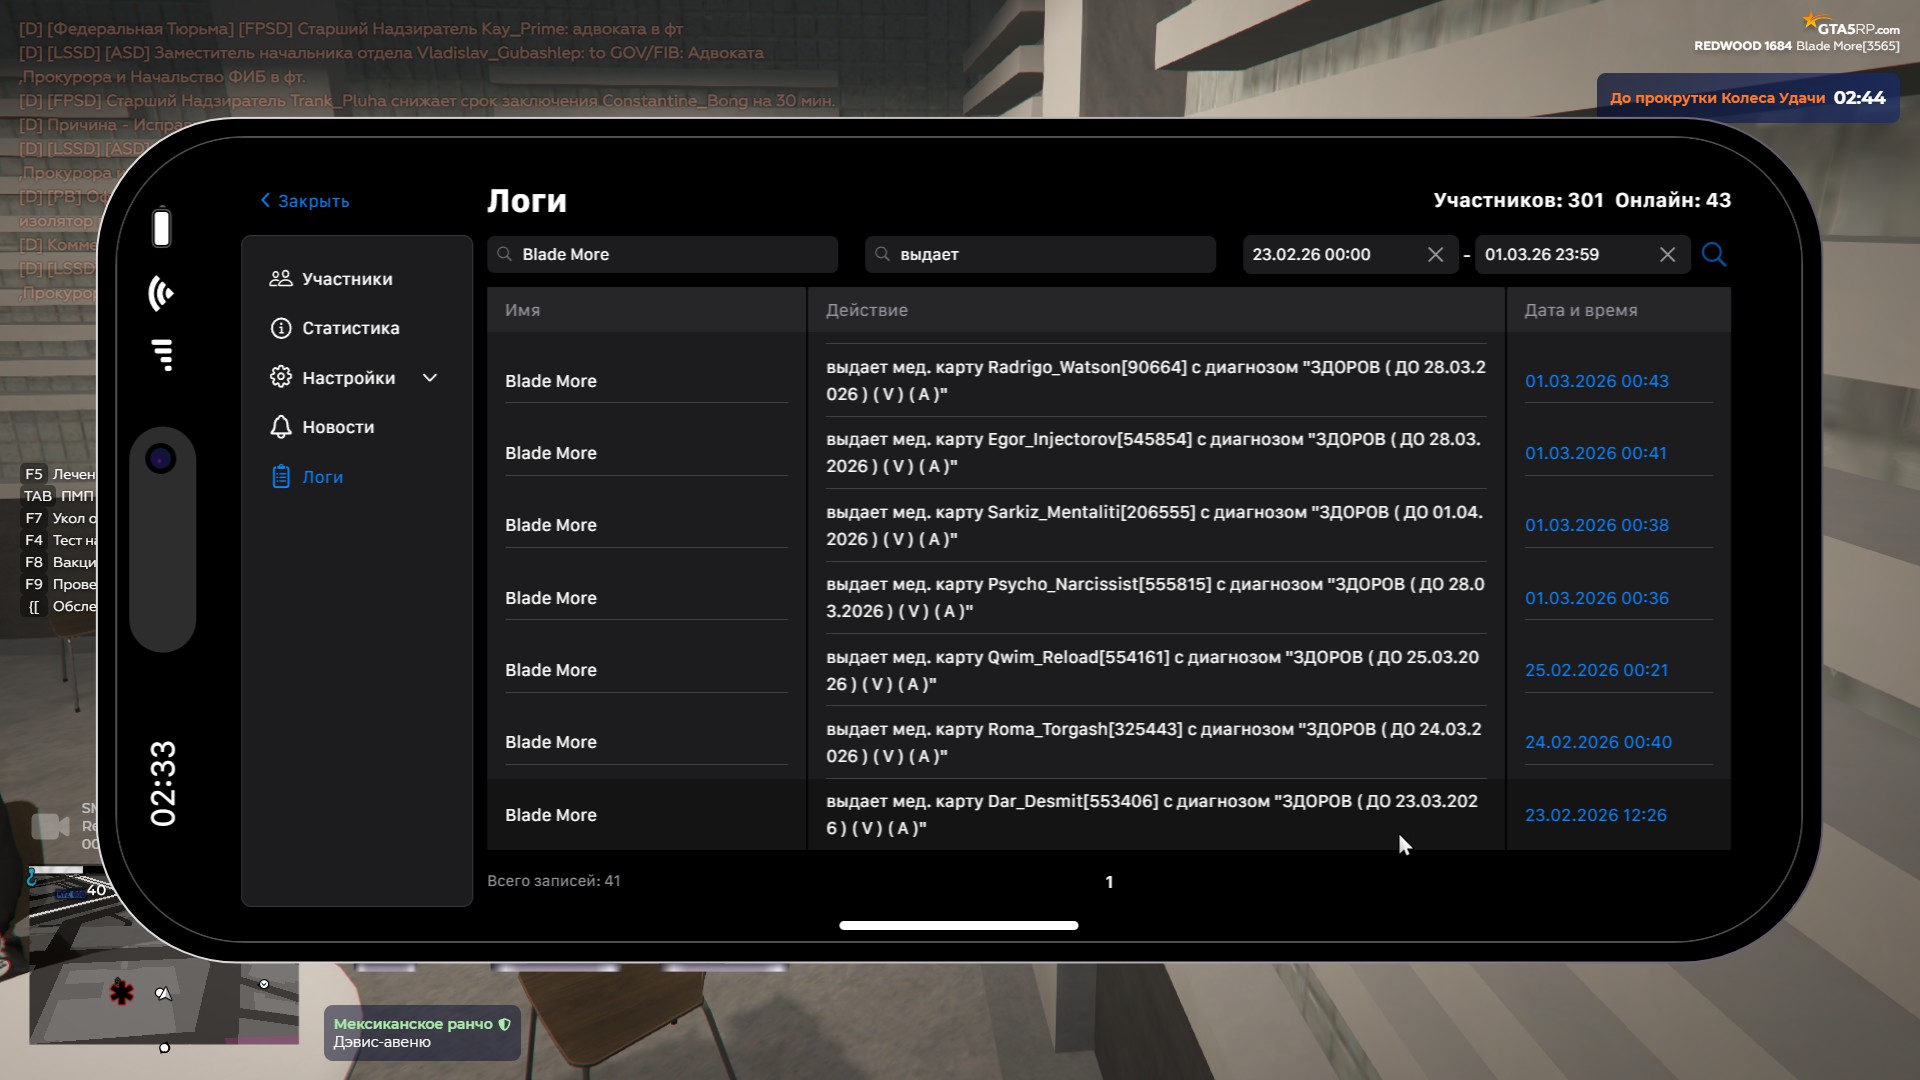The image size is (1920, 1080).
Task: Open log entry dated 01.03.2026 00:43
Action: (x=1596, y=381)
